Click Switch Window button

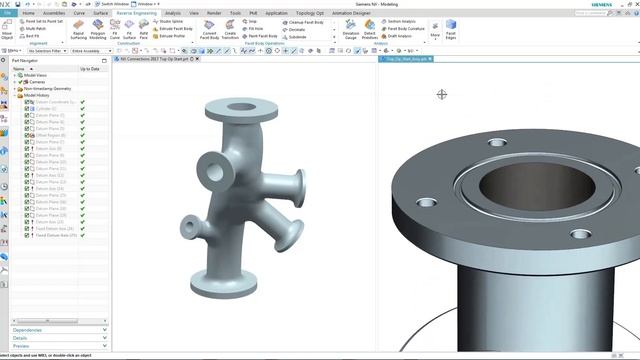(111, 4)
